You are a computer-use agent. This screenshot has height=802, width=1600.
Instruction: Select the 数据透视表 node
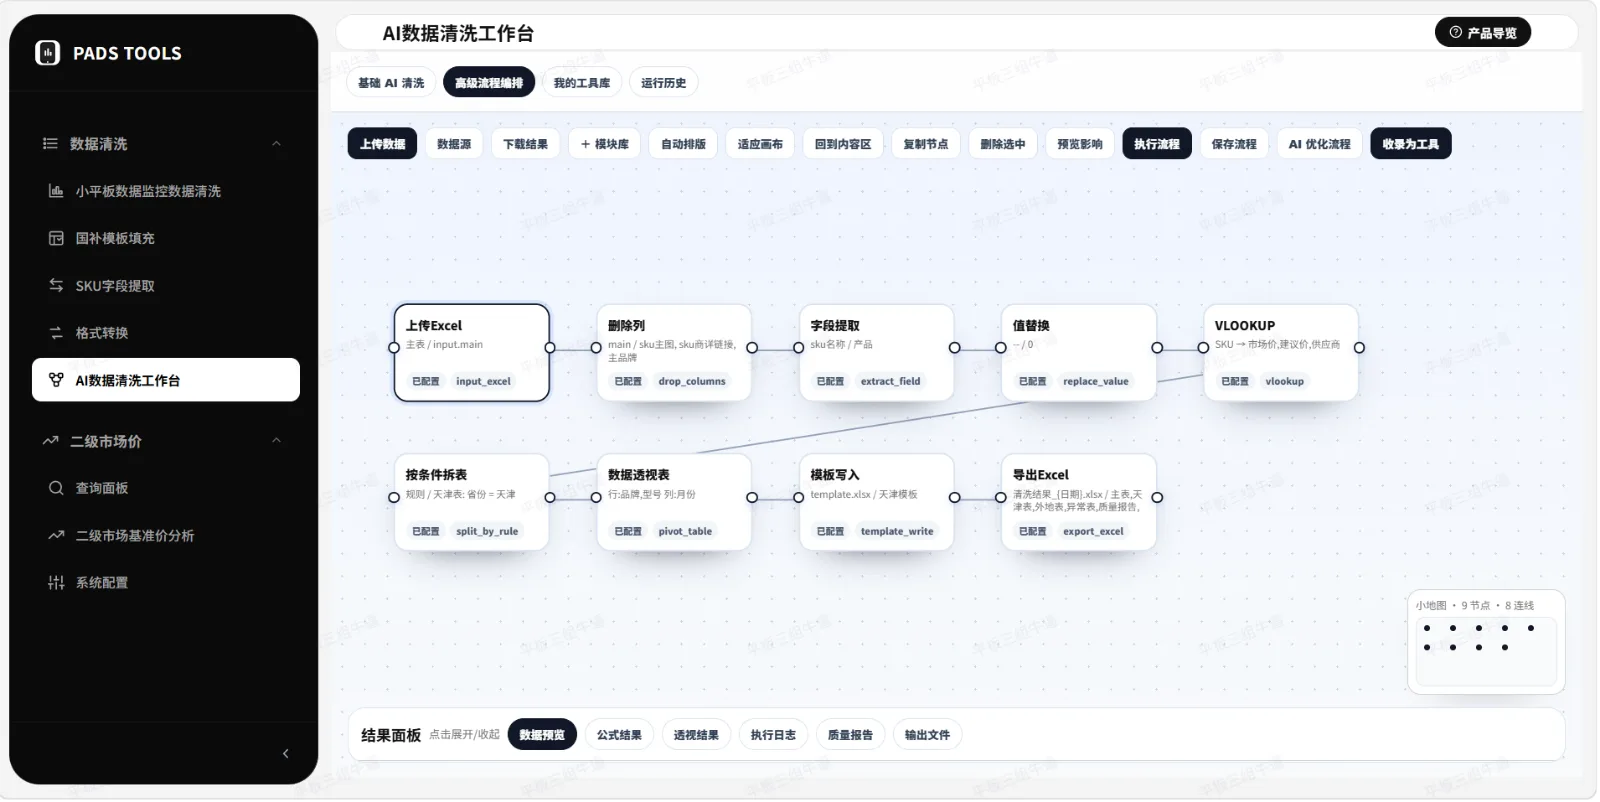674,503
